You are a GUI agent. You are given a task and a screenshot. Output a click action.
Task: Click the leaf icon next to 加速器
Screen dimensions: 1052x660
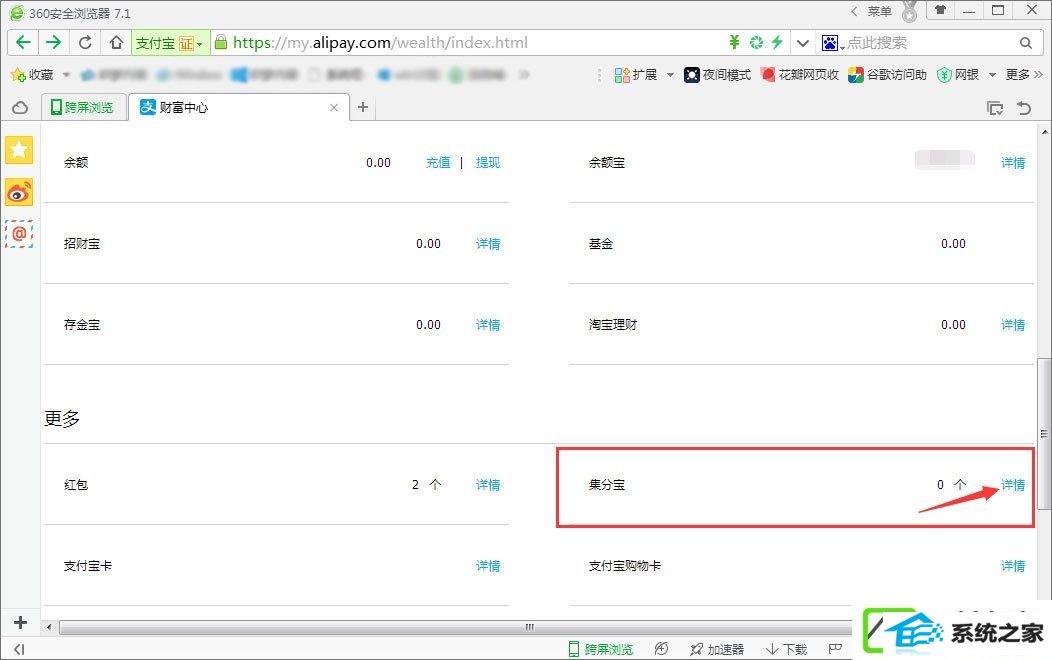pos(662,649)
